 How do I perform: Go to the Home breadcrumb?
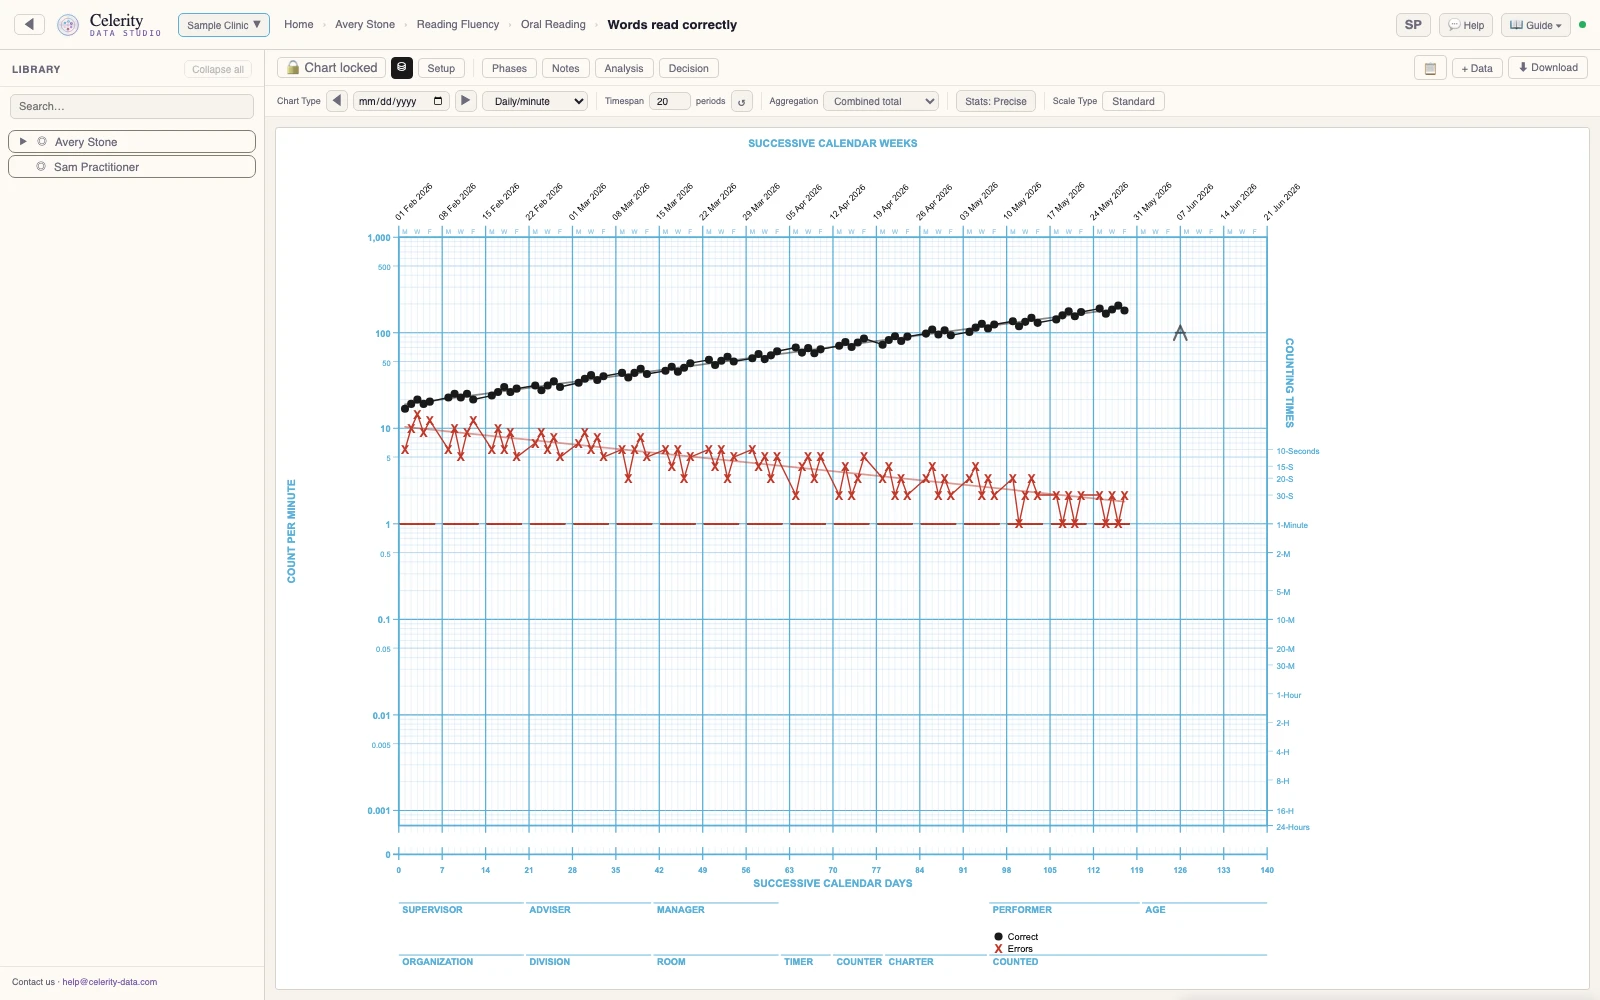[299, 25]
